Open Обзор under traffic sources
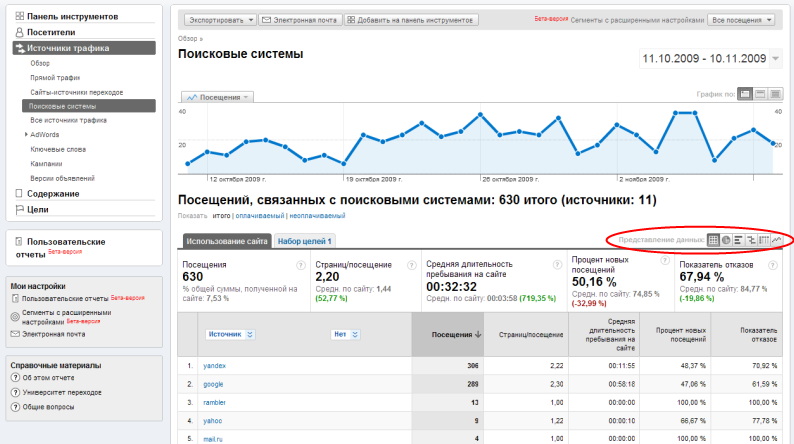The image size is (794, 444). pos(40,63)
